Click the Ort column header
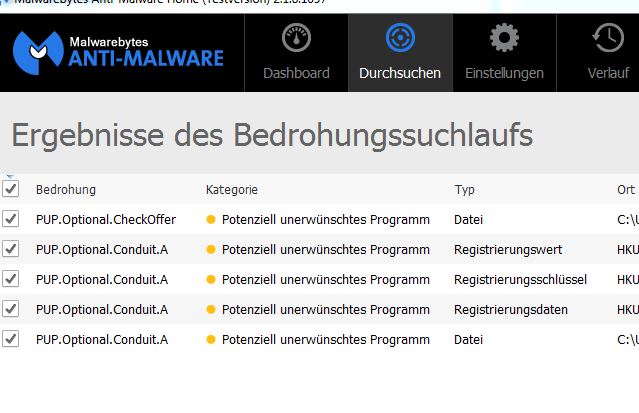Image resolution: width=639 pixels, height=413 pixels. point(626,190)
